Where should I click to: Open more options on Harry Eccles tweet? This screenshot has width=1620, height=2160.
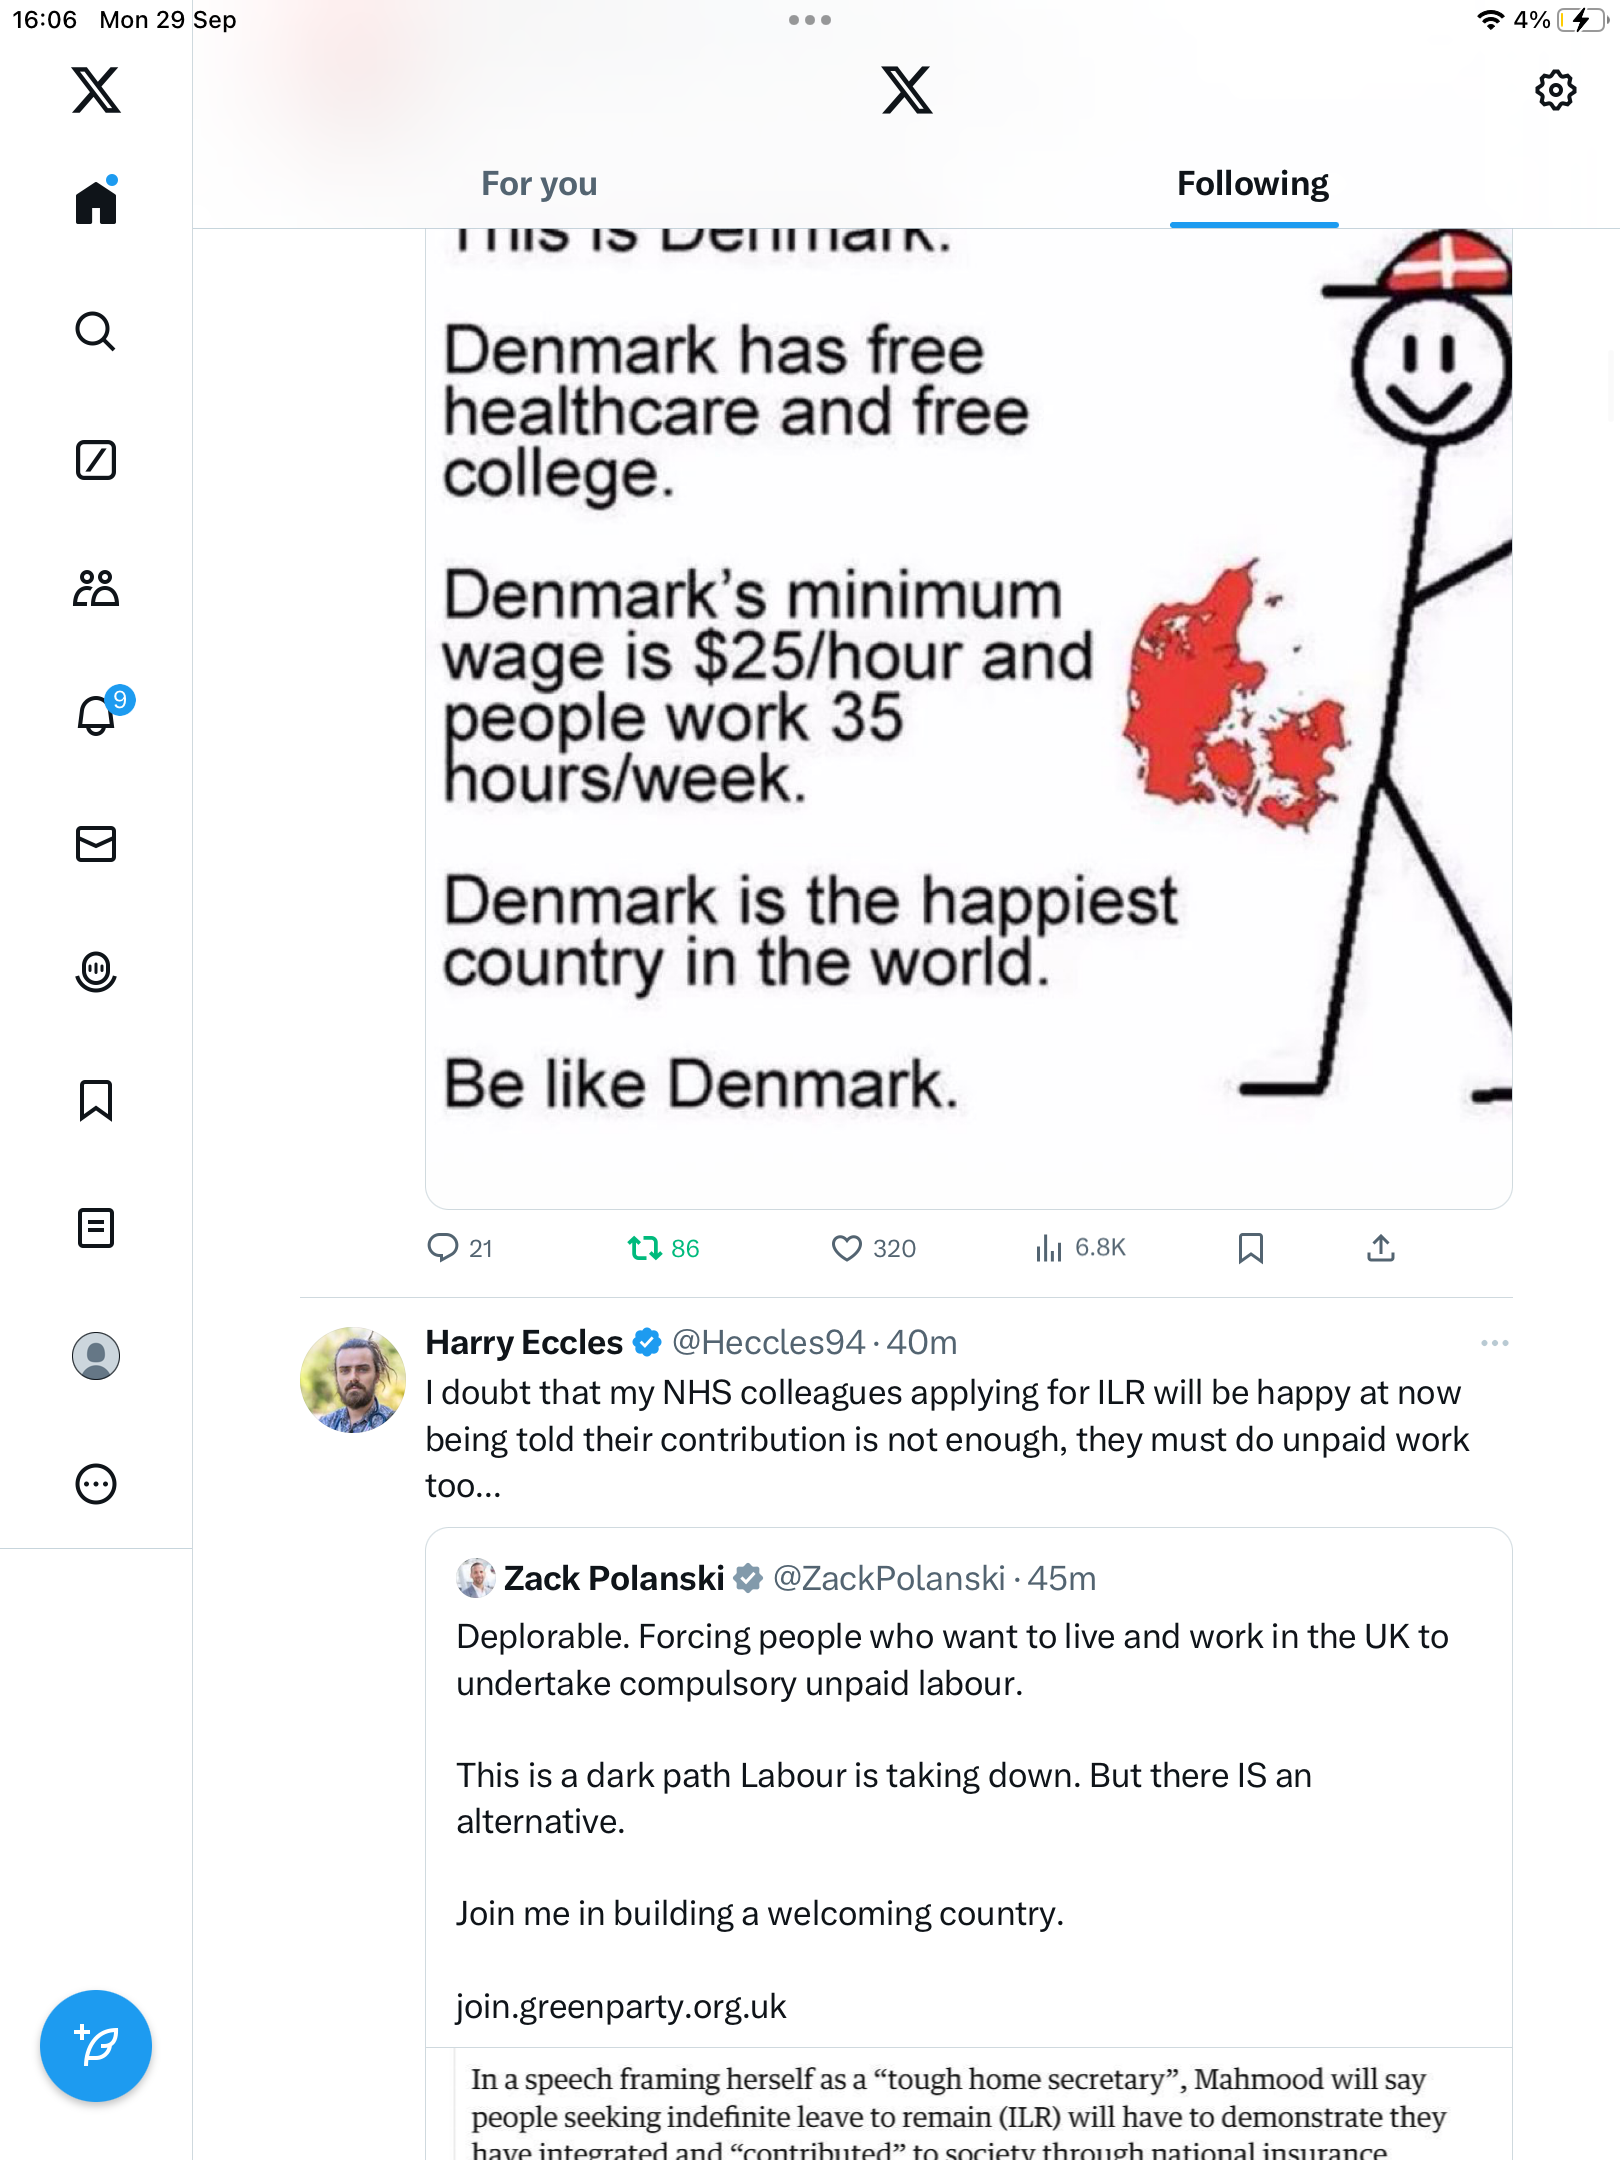point(1494,1343)
